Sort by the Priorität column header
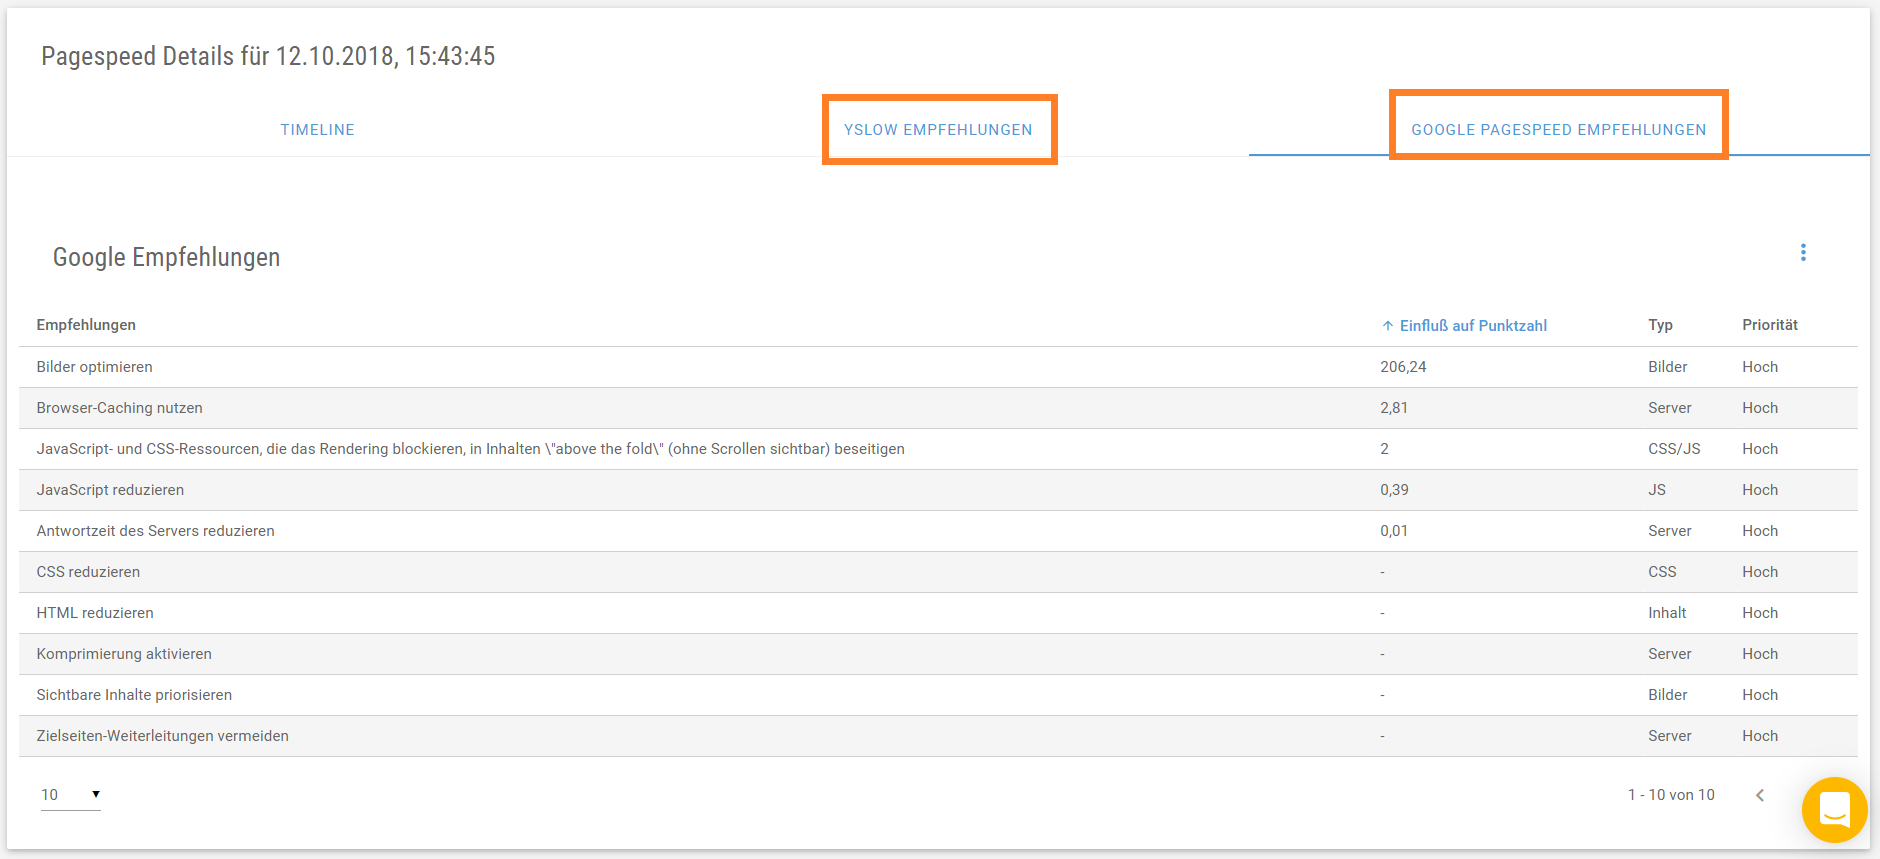Viewport: 1880px width, 859px height. [1770, 325]
